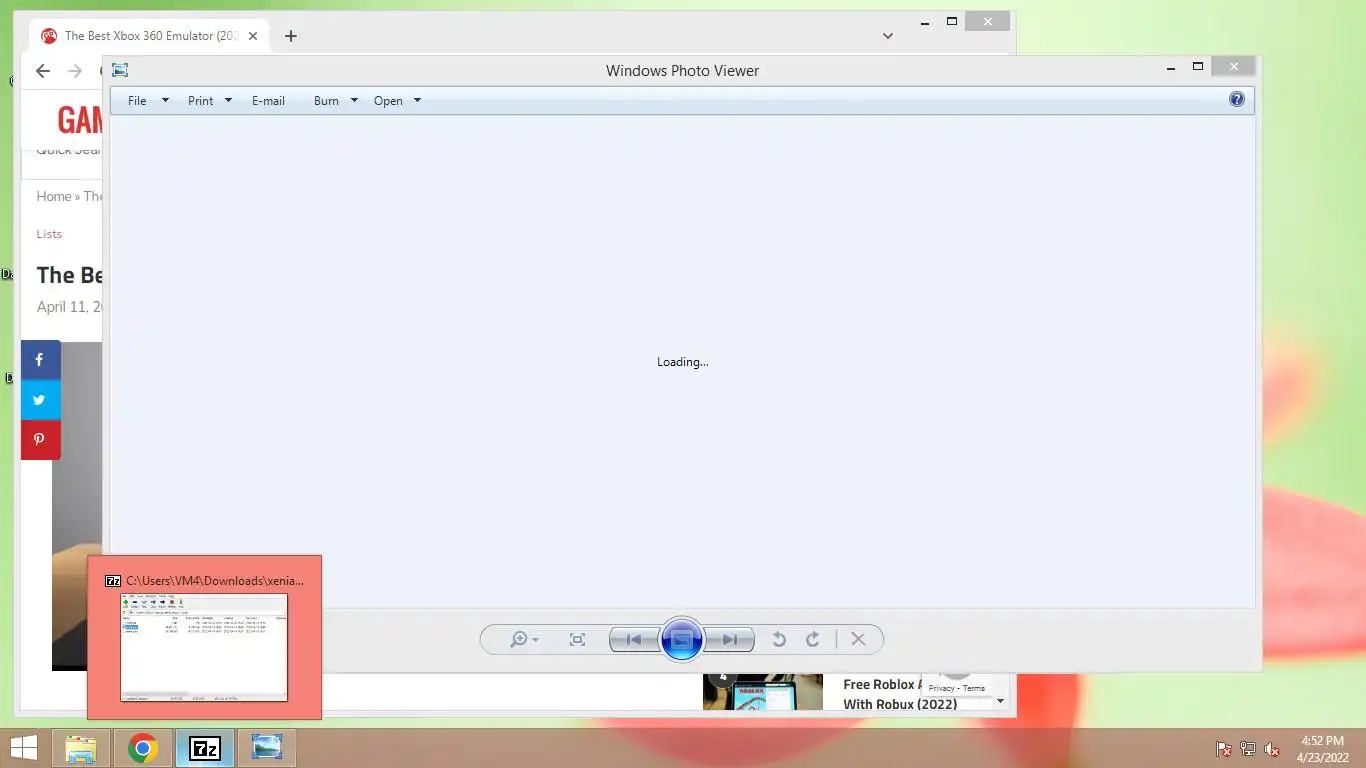Open File Explorer from the taskbar
Viewport: 1366px width, 768px height.
point(81,748)
